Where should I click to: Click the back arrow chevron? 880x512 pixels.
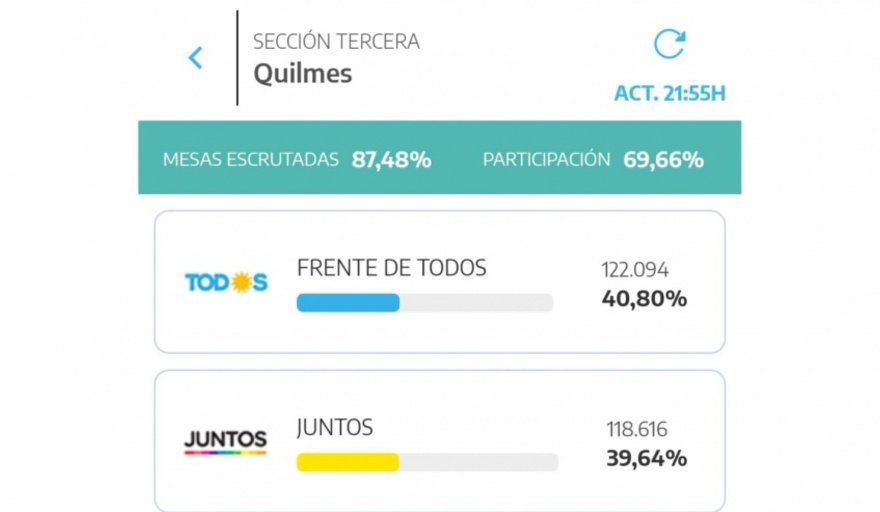(196, 58)
